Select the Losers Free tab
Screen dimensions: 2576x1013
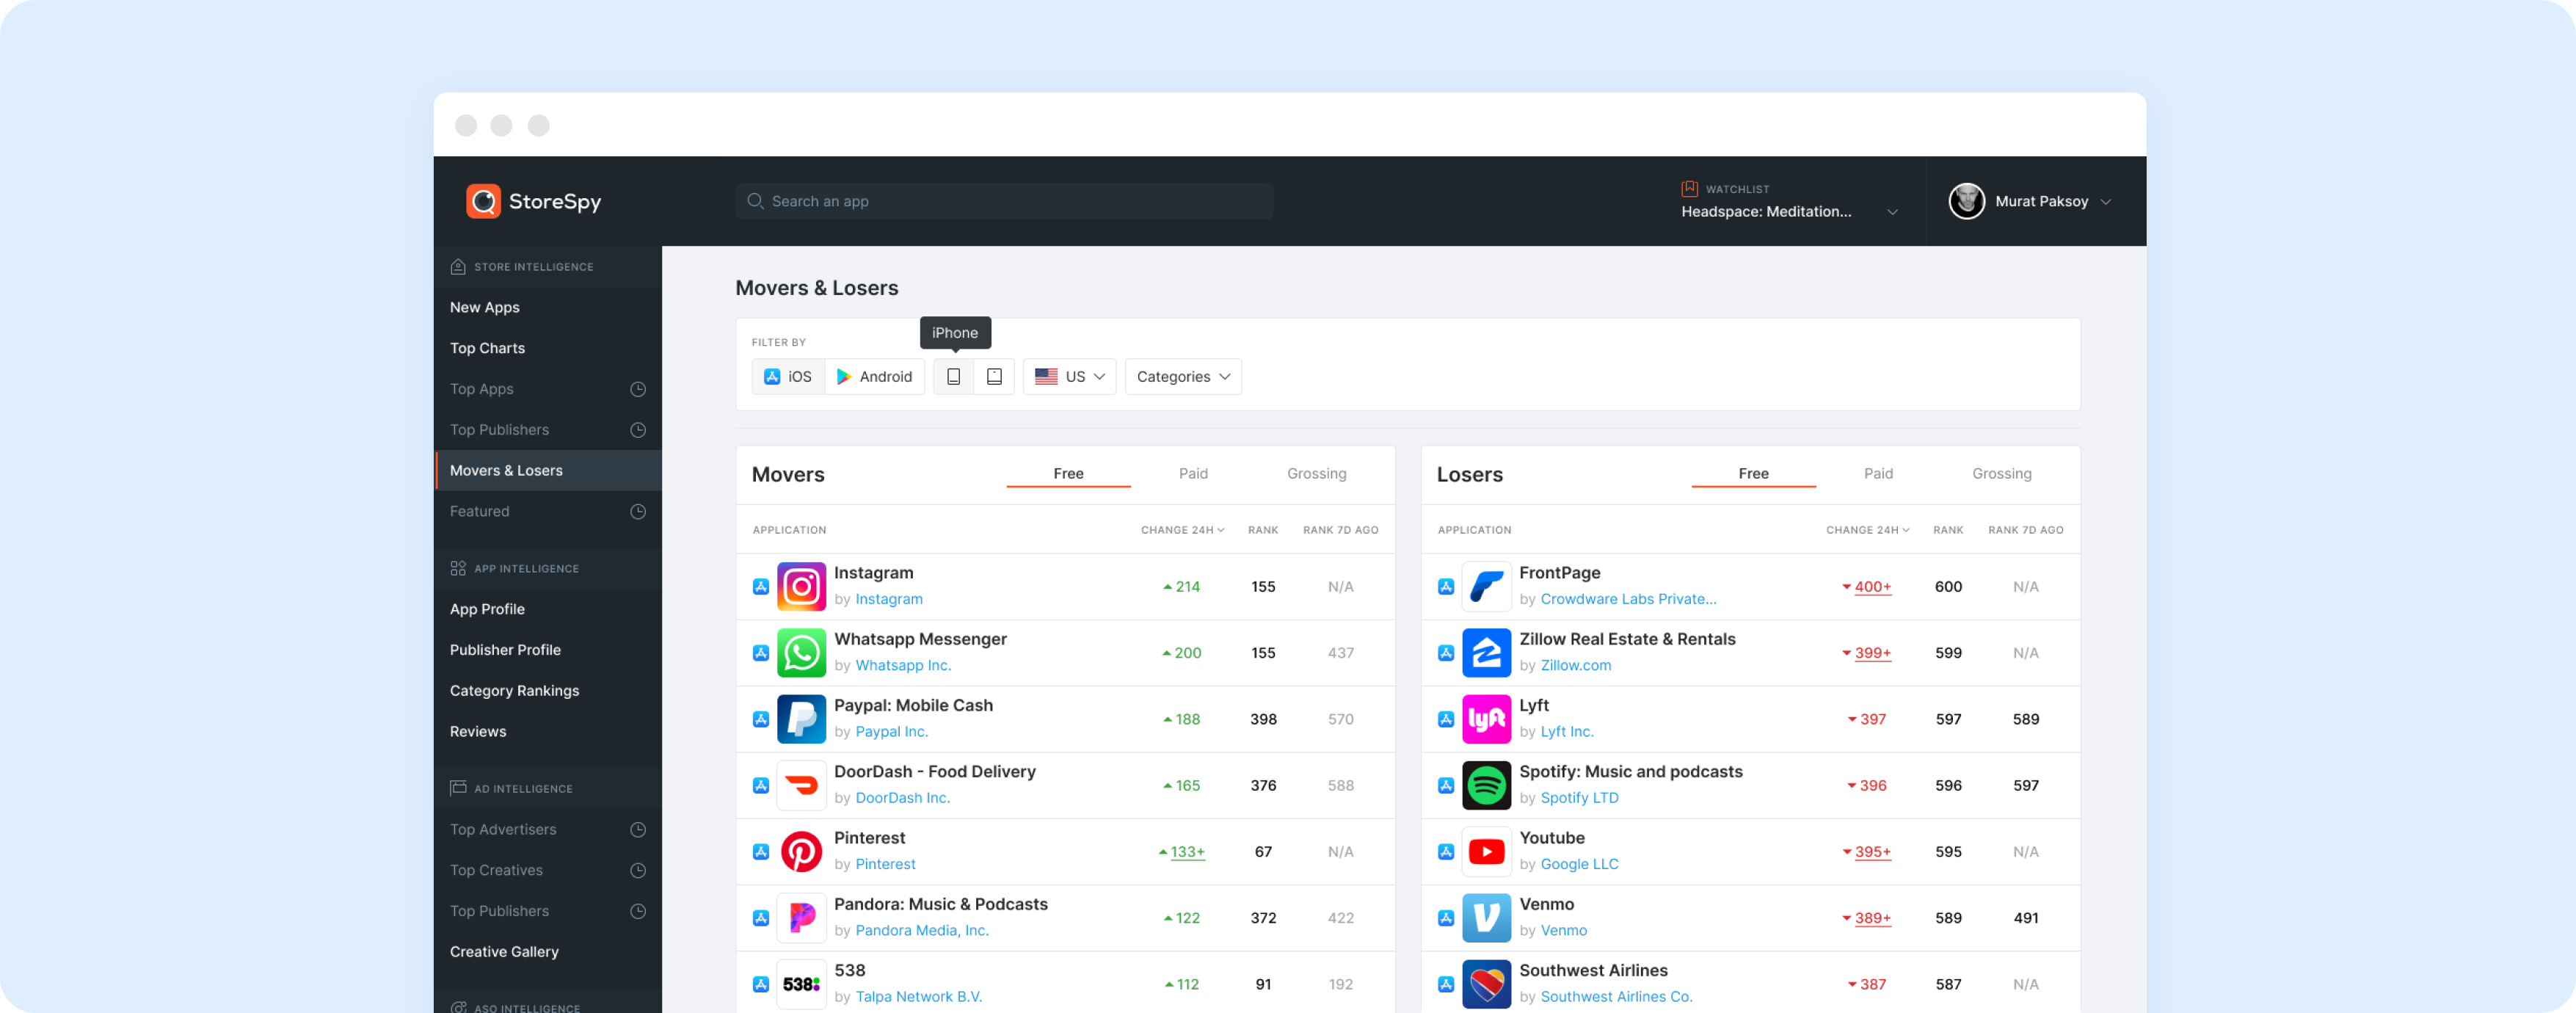coord(1753,473)
